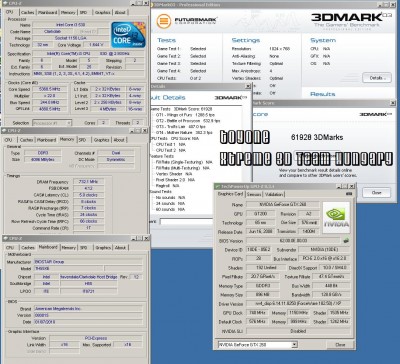Image resolution: width=400 pixels, height=364 pixels.
Task: Open the Graphics tab in top CPU-Z window
Action: [103, 12]
